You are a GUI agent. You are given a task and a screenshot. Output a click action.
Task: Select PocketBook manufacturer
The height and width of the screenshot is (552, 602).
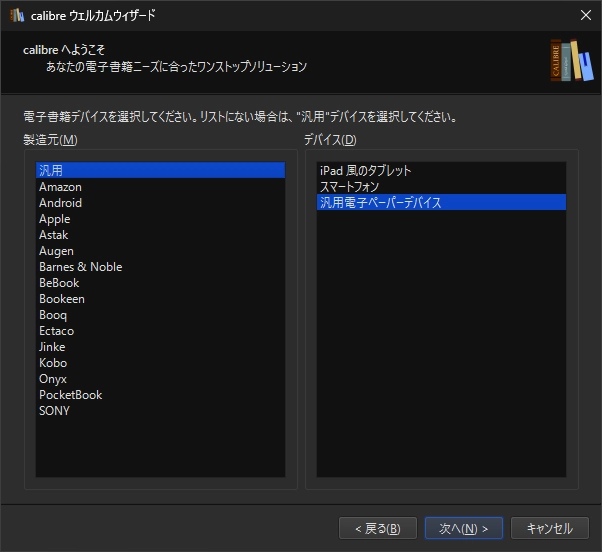[160, 395]
